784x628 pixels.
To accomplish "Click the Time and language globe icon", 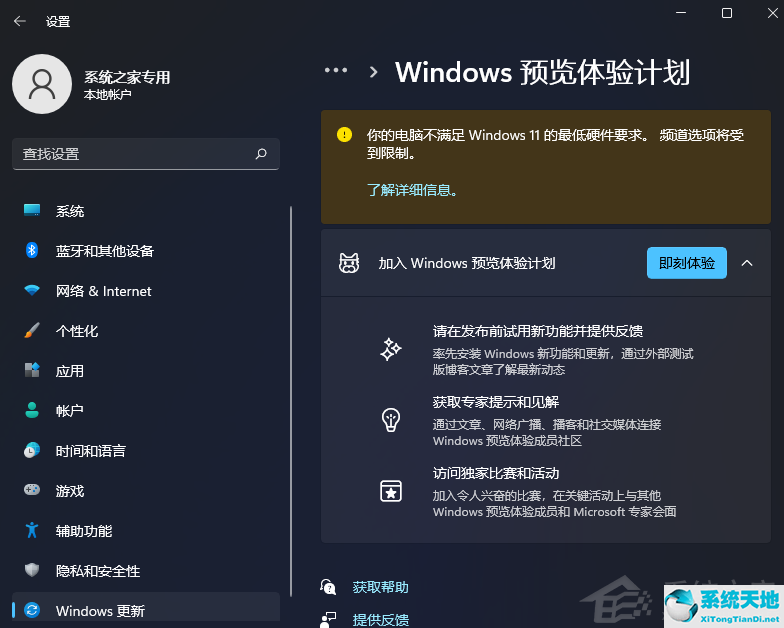I will pyautogui.click(x=32, y=450).
